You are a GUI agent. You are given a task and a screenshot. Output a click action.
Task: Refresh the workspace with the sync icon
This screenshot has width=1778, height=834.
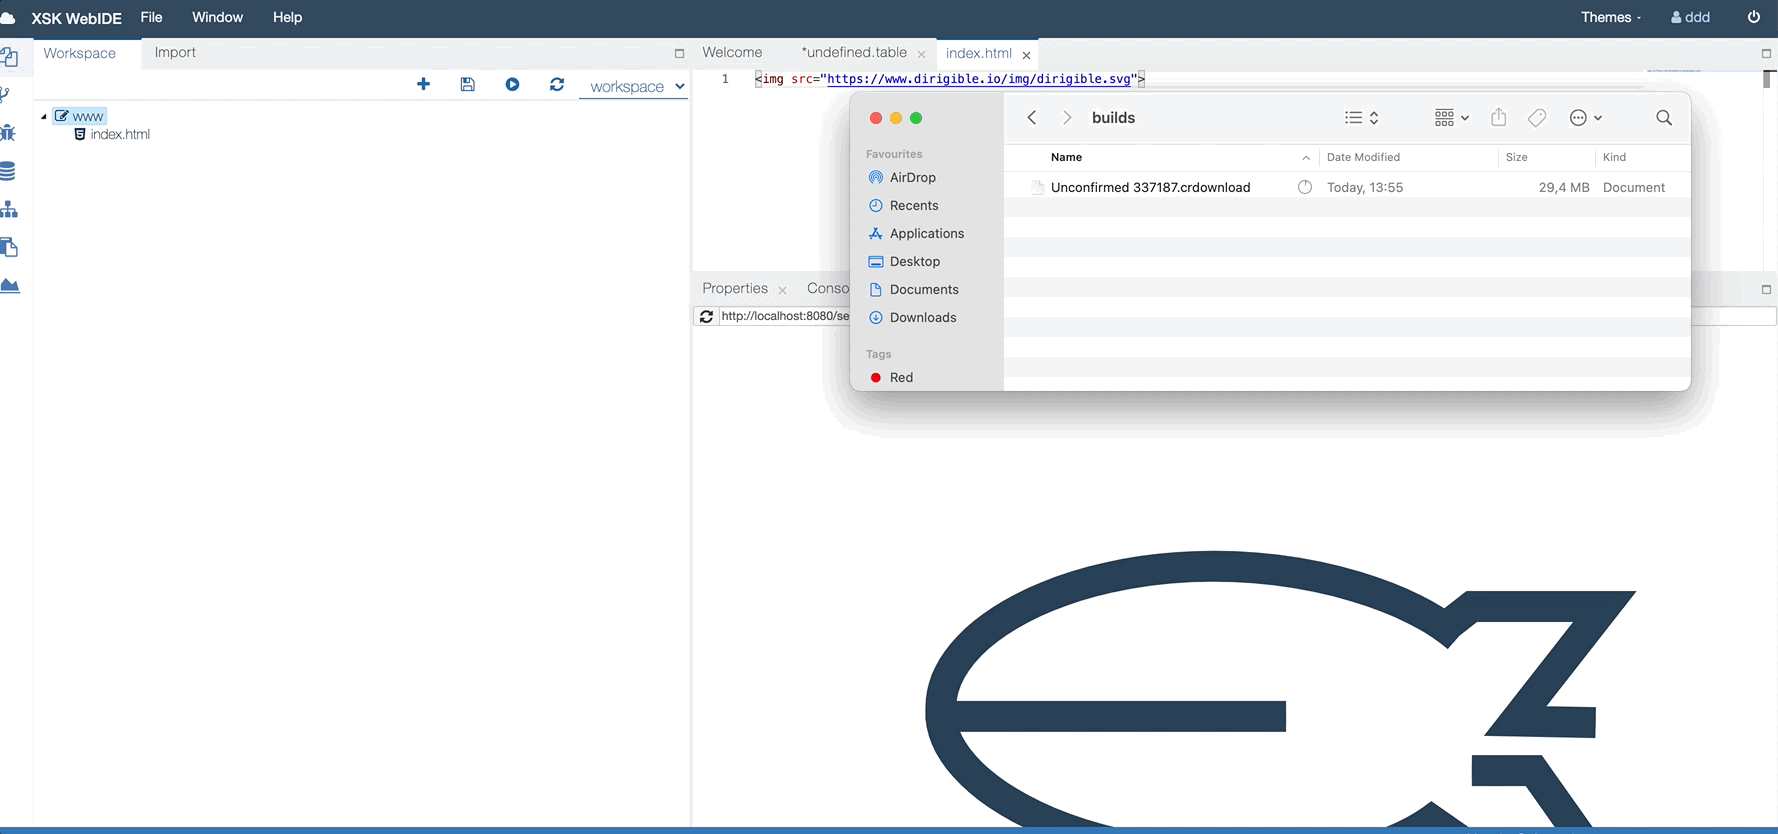(557, 85)
